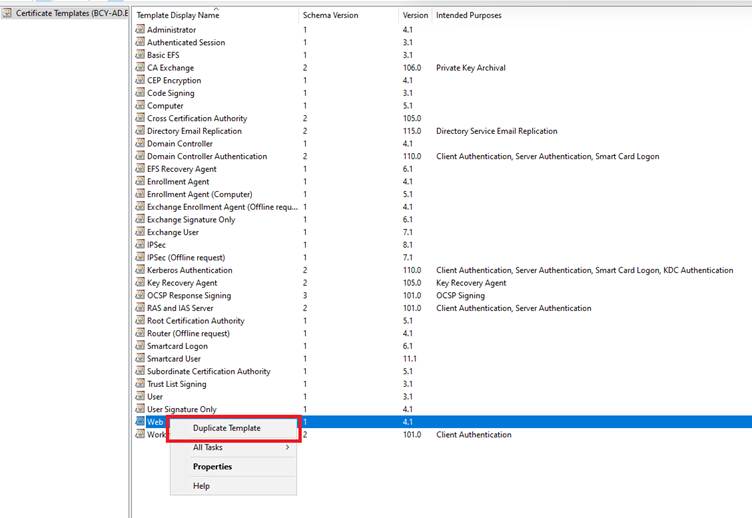Image resolution: width=752 pixels, height=518 pixels.
Task: Click the Computer template icon
Action: tap(140, 105)
